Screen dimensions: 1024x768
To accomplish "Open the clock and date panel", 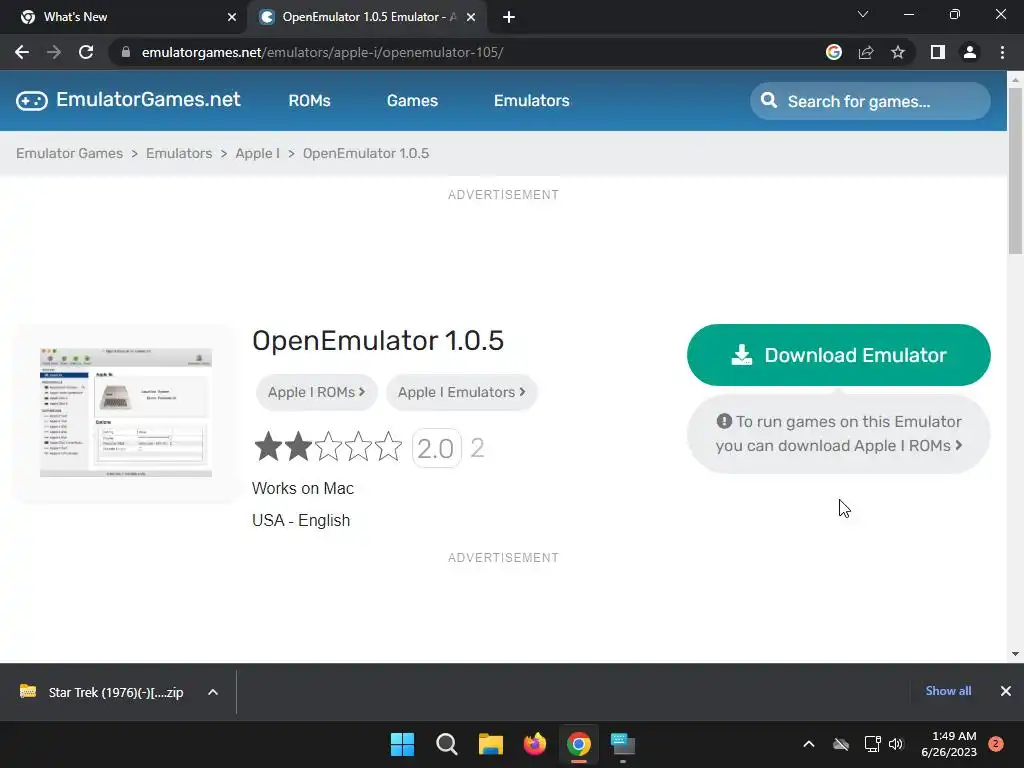I will [x=949, y=744].
